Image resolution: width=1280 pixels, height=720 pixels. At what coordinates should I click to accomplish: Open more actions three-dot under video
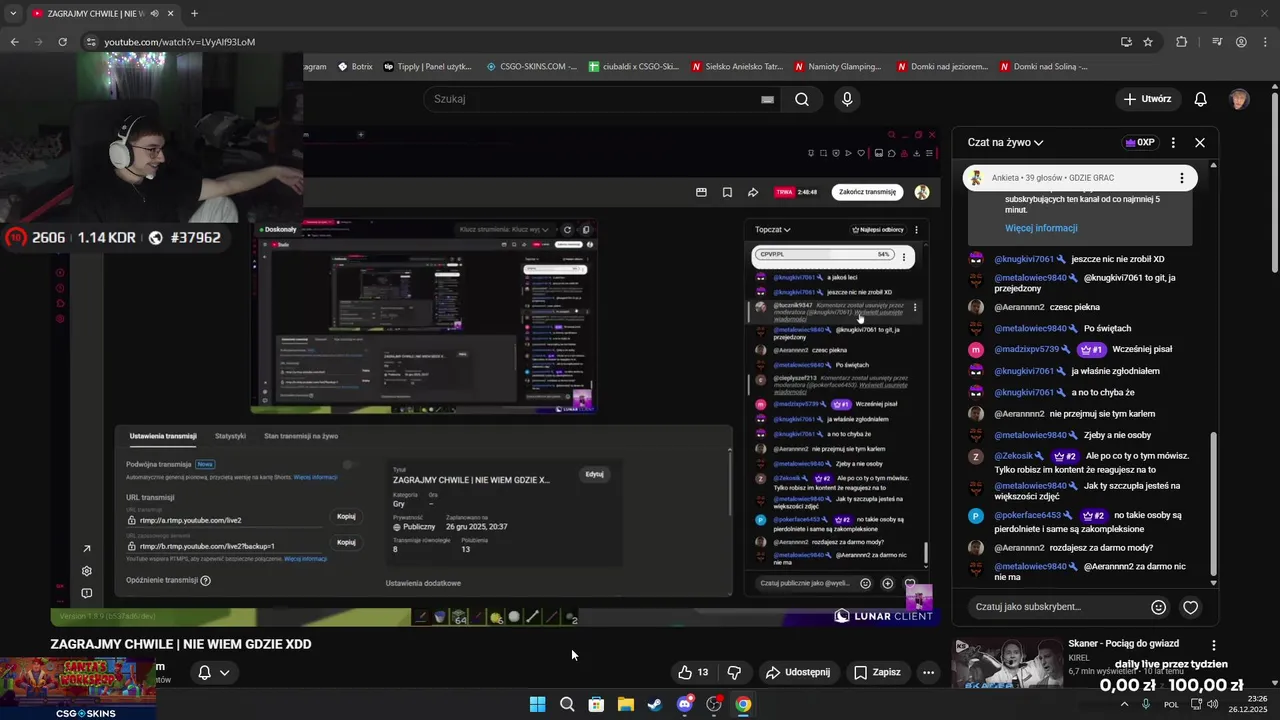coord(928,673)
